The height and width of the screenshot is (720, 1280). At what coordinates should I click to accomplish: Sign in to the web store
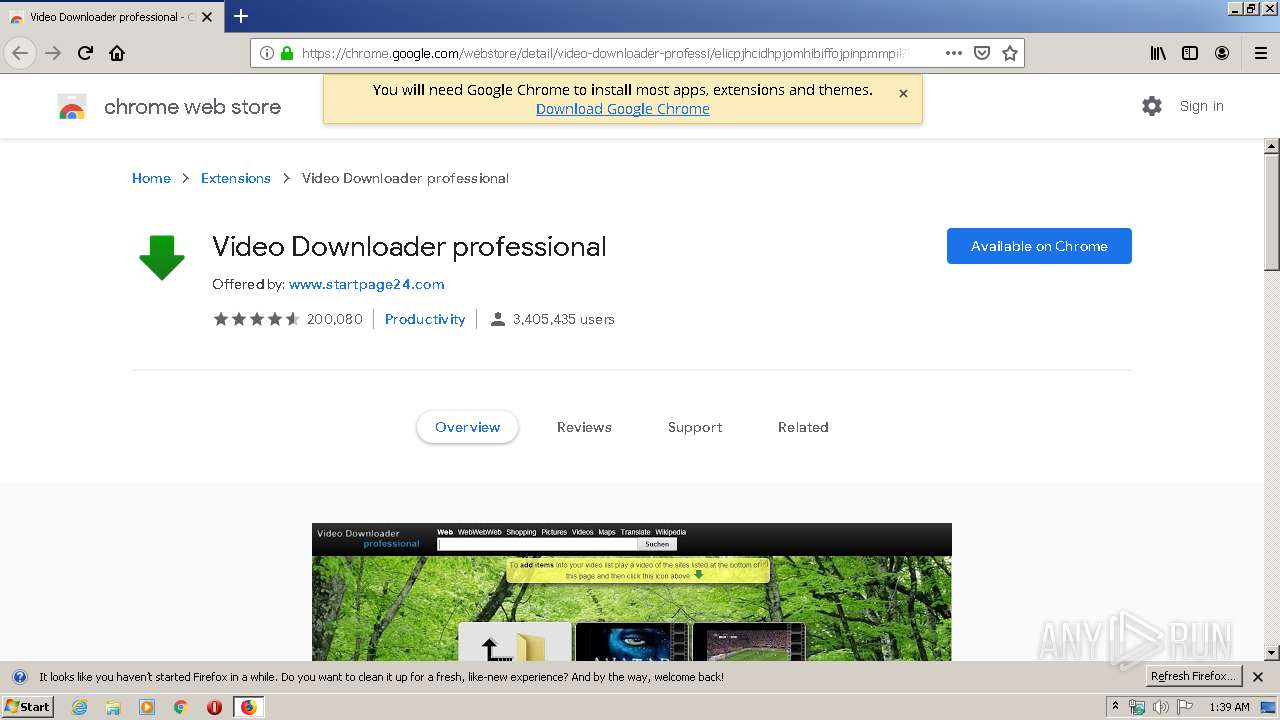point(1201,106)
